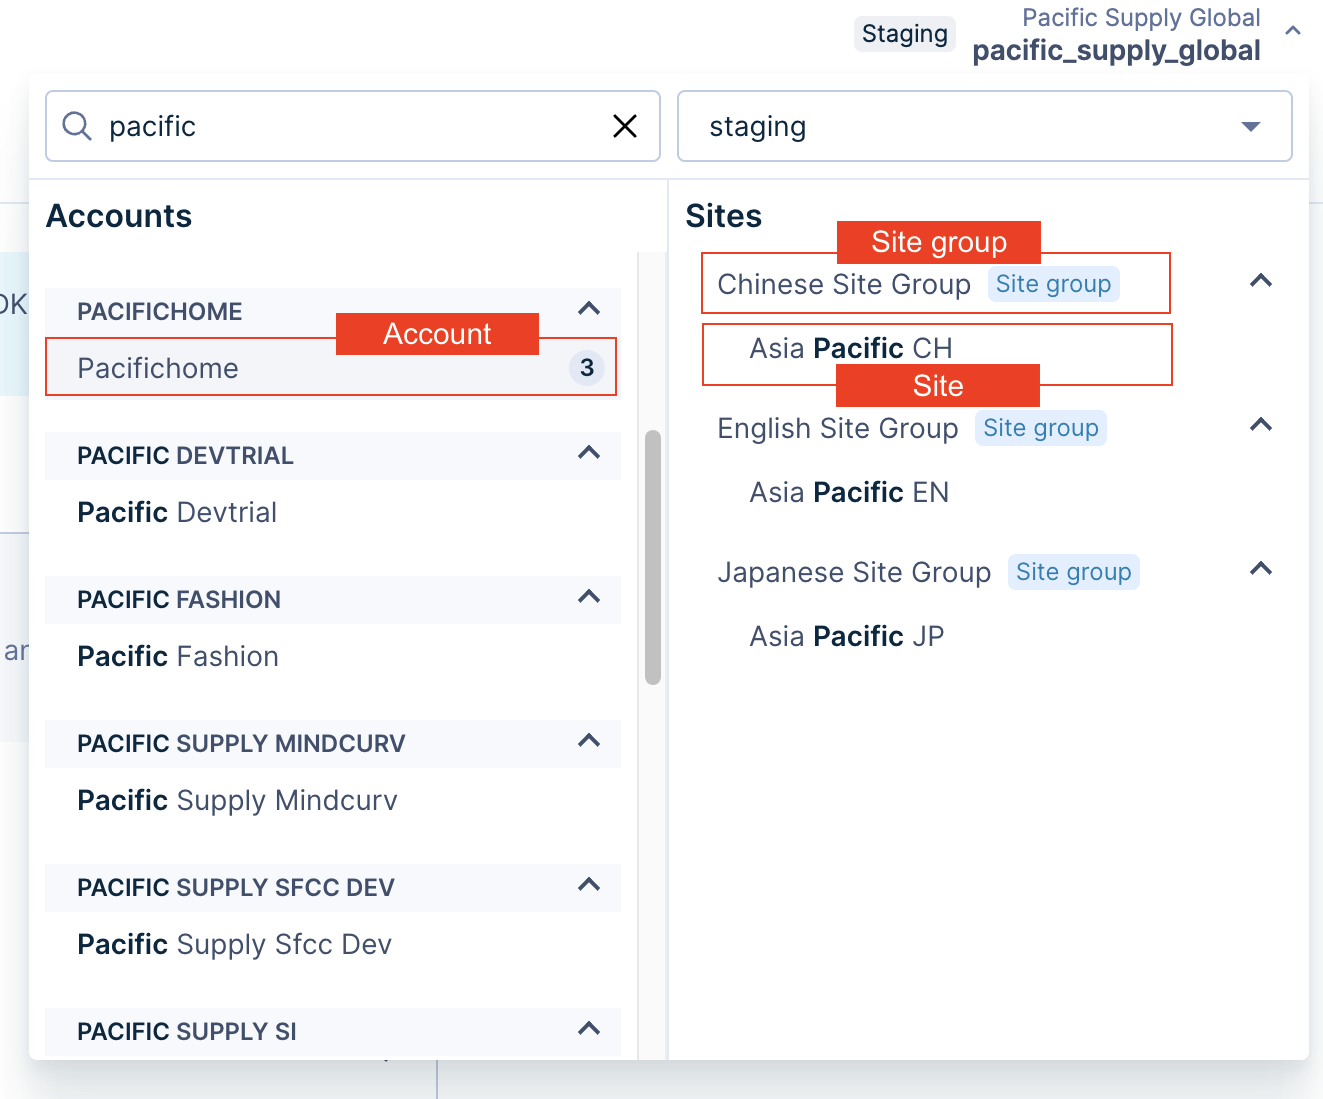Click the accounts list scrollbar

pyautogui.click(x=653, y=557)
